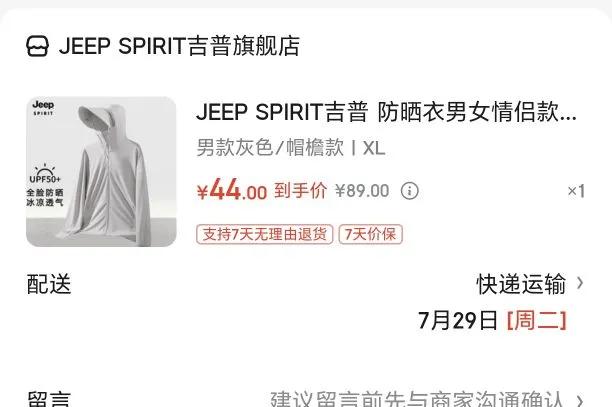The image size is (612, 407).
Task: Tap the 7天价保 tag
Action: coord(370,234)
